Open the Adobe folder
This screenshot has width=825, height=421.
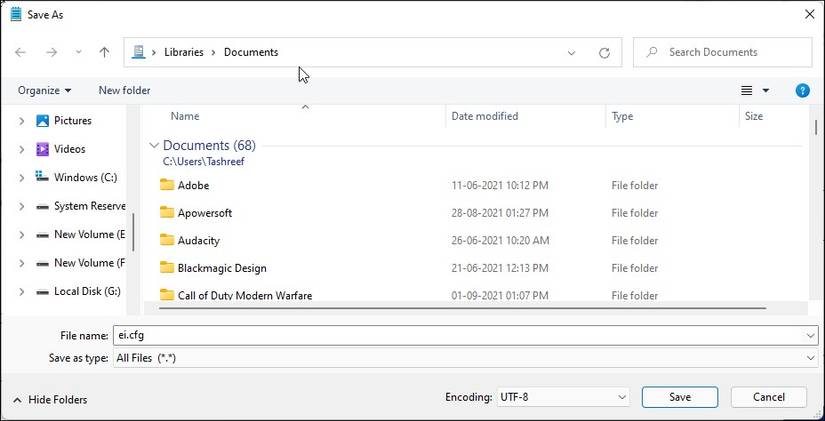pos(193,185)
